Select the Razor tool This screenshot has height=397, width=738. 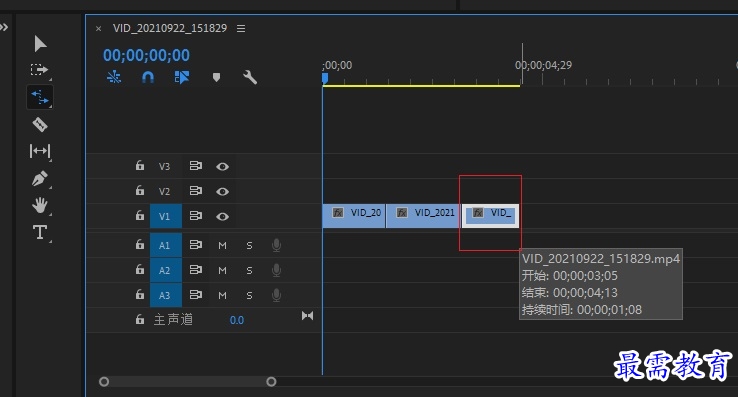[x=40, y=124]
